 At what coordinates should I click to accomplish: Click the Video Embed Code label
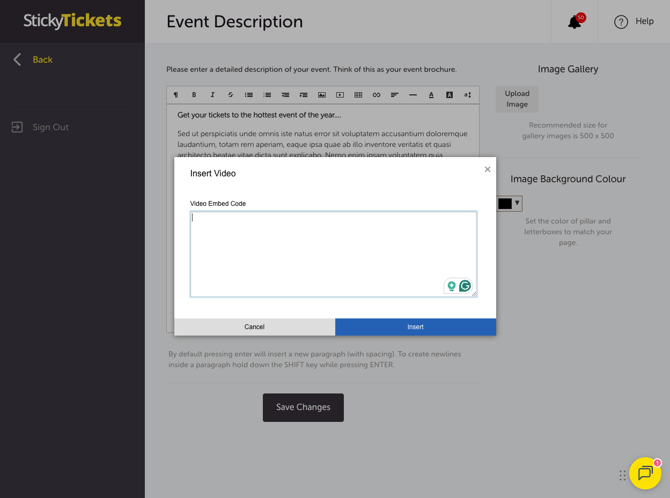tap(218, 203)
